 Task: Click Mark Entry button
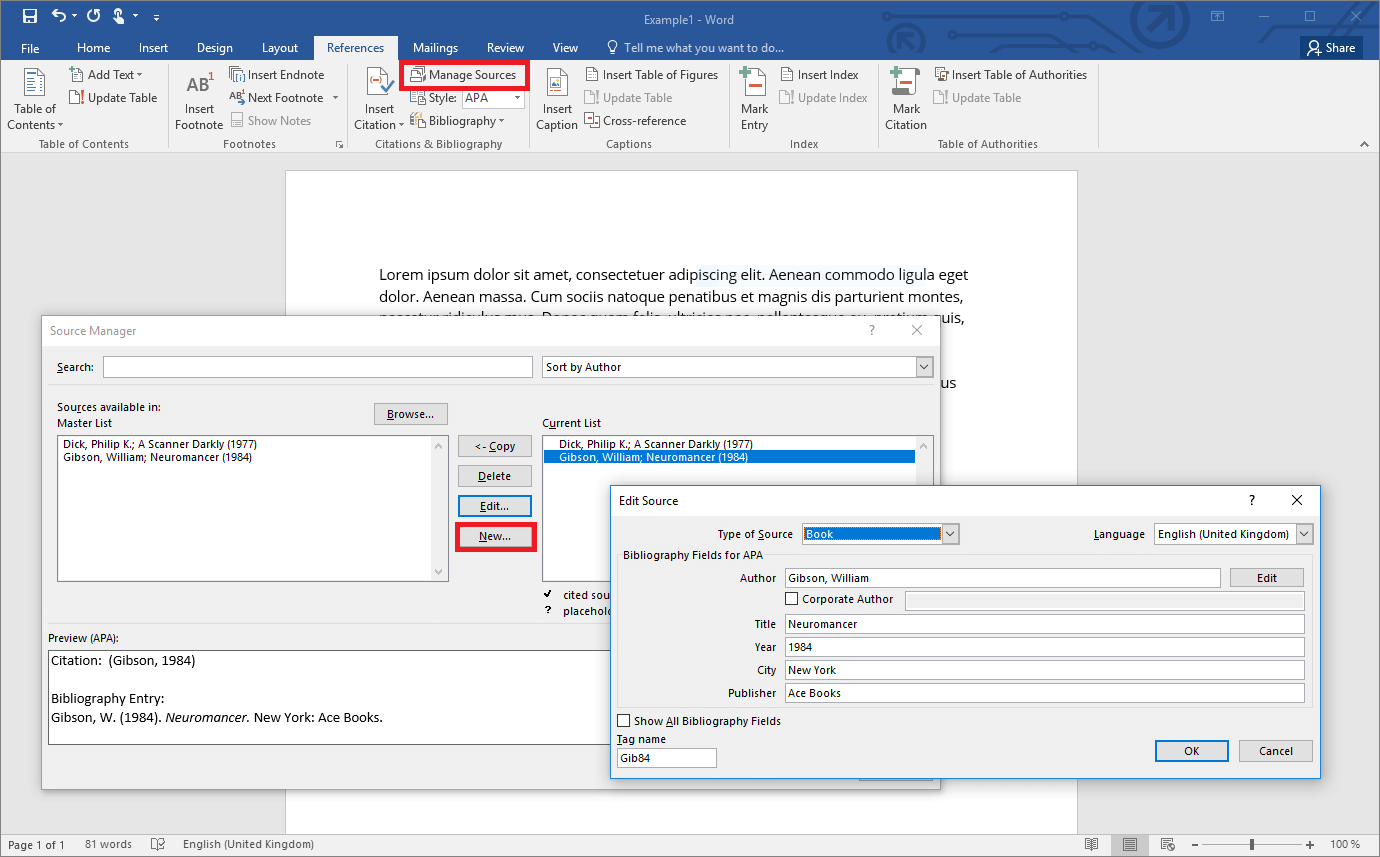pyautogui.click(x=754, y=100)
